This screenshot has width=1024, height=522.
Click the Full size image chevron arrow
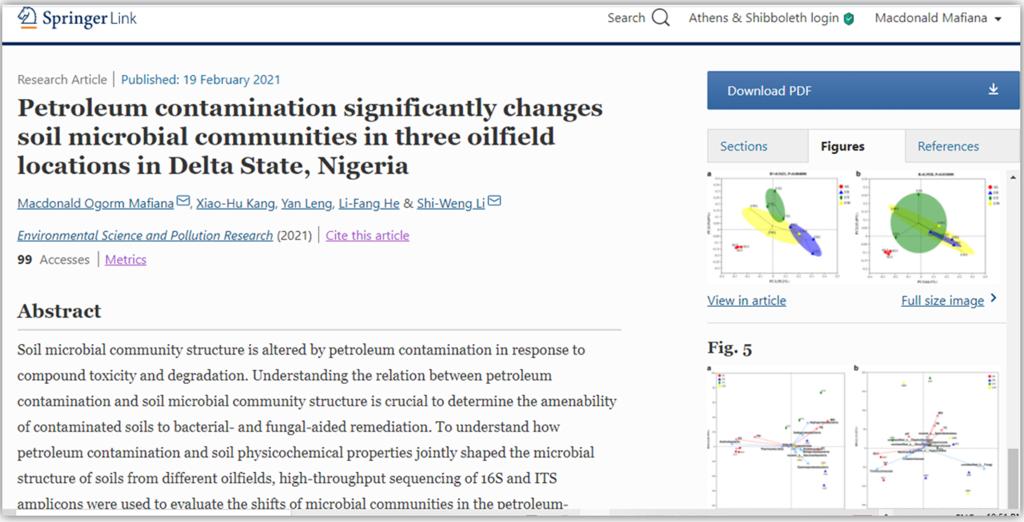pyautogui.click(x=993, y=299)
